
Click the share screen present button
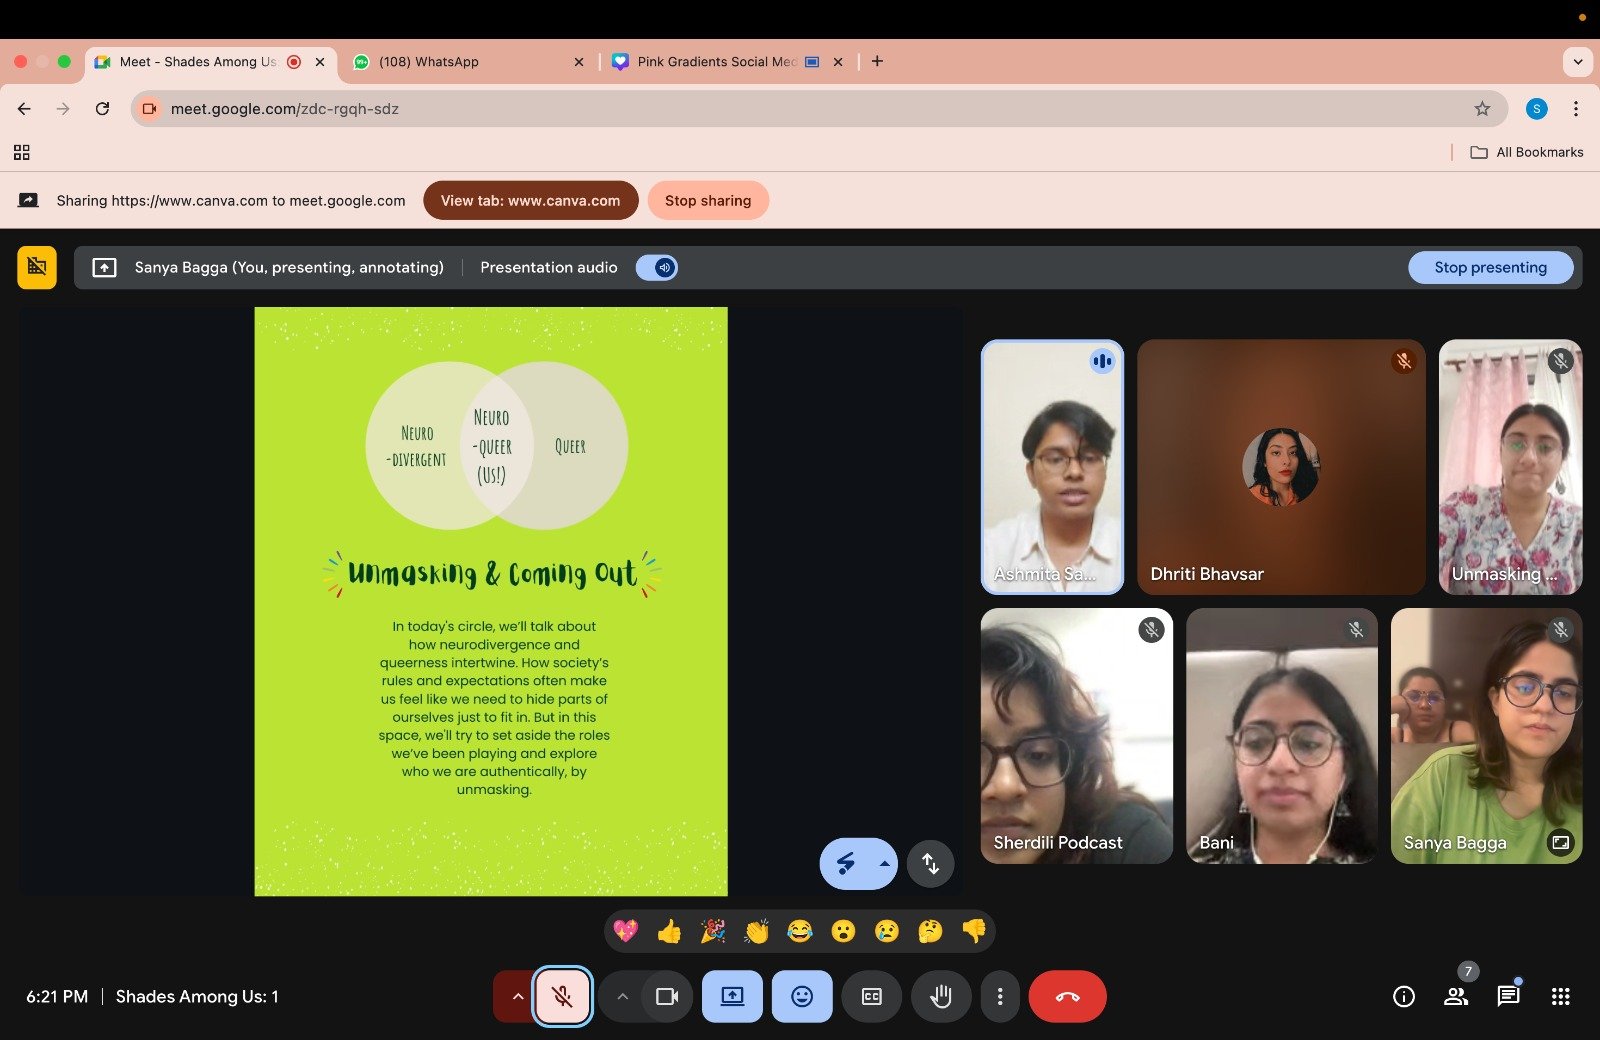click(x=732, y=996)
